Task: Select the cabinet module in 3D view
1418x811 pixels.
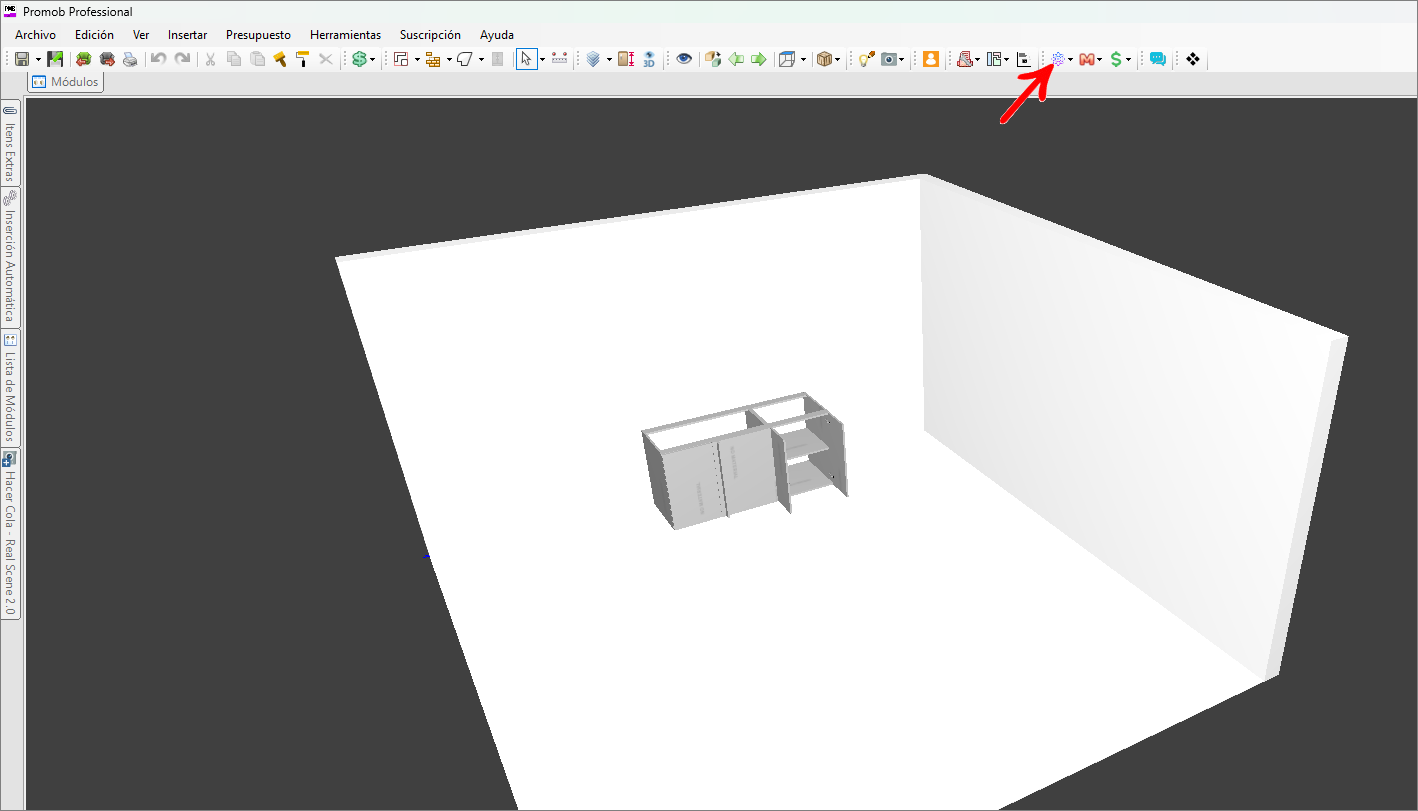Action: coord(742,460)
